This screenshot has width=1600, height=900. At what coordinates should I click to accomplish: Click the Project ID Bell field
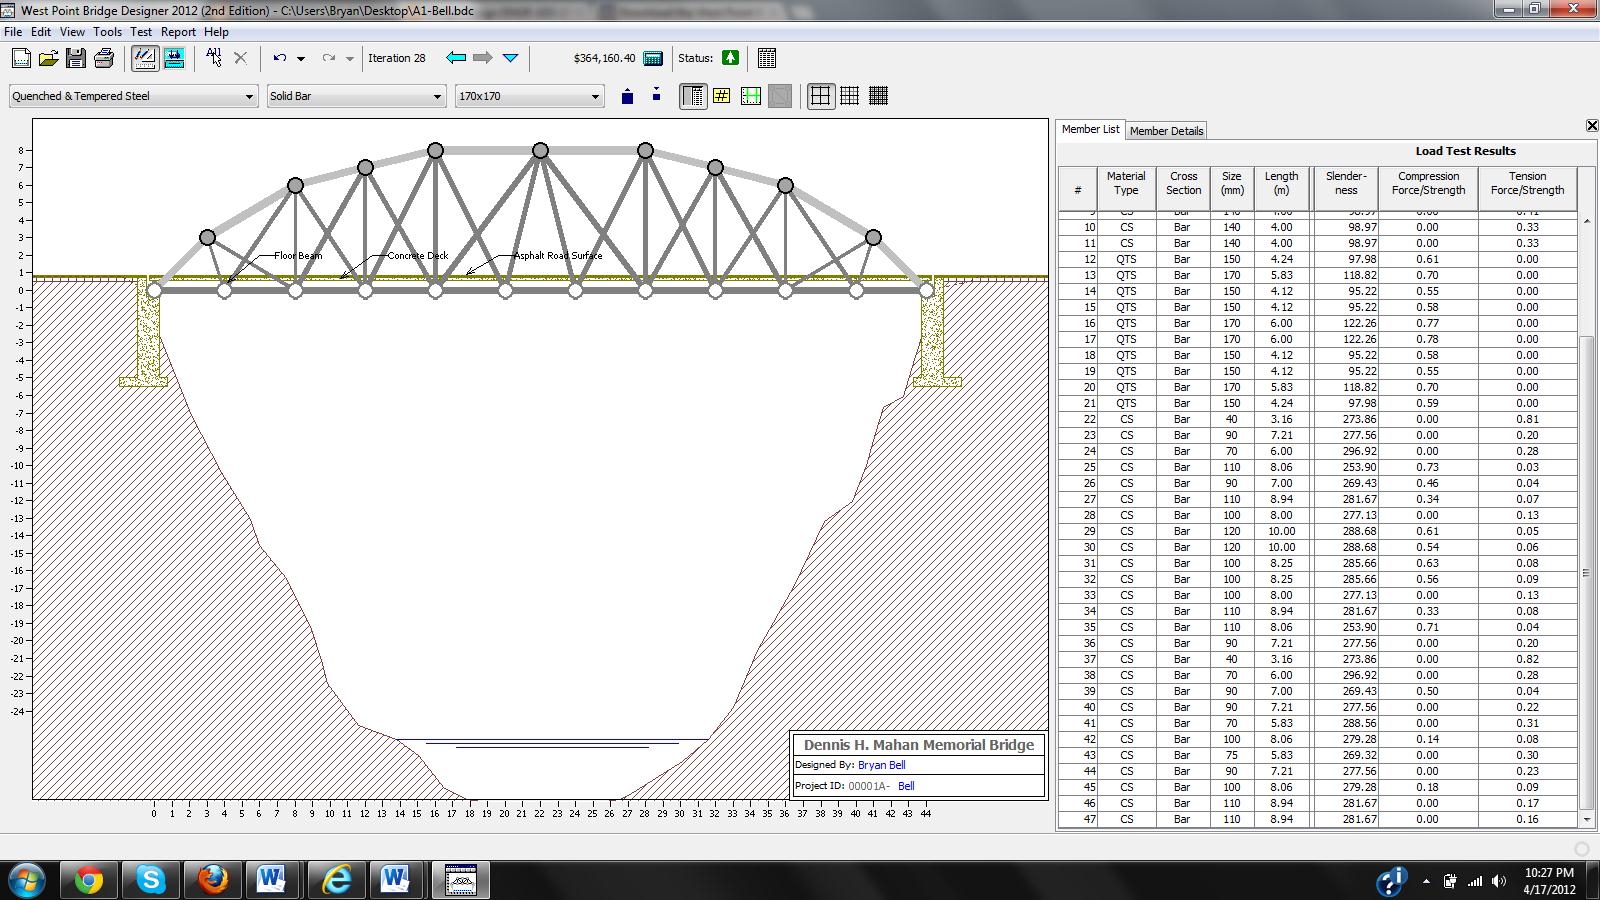[x=906, y=786]
